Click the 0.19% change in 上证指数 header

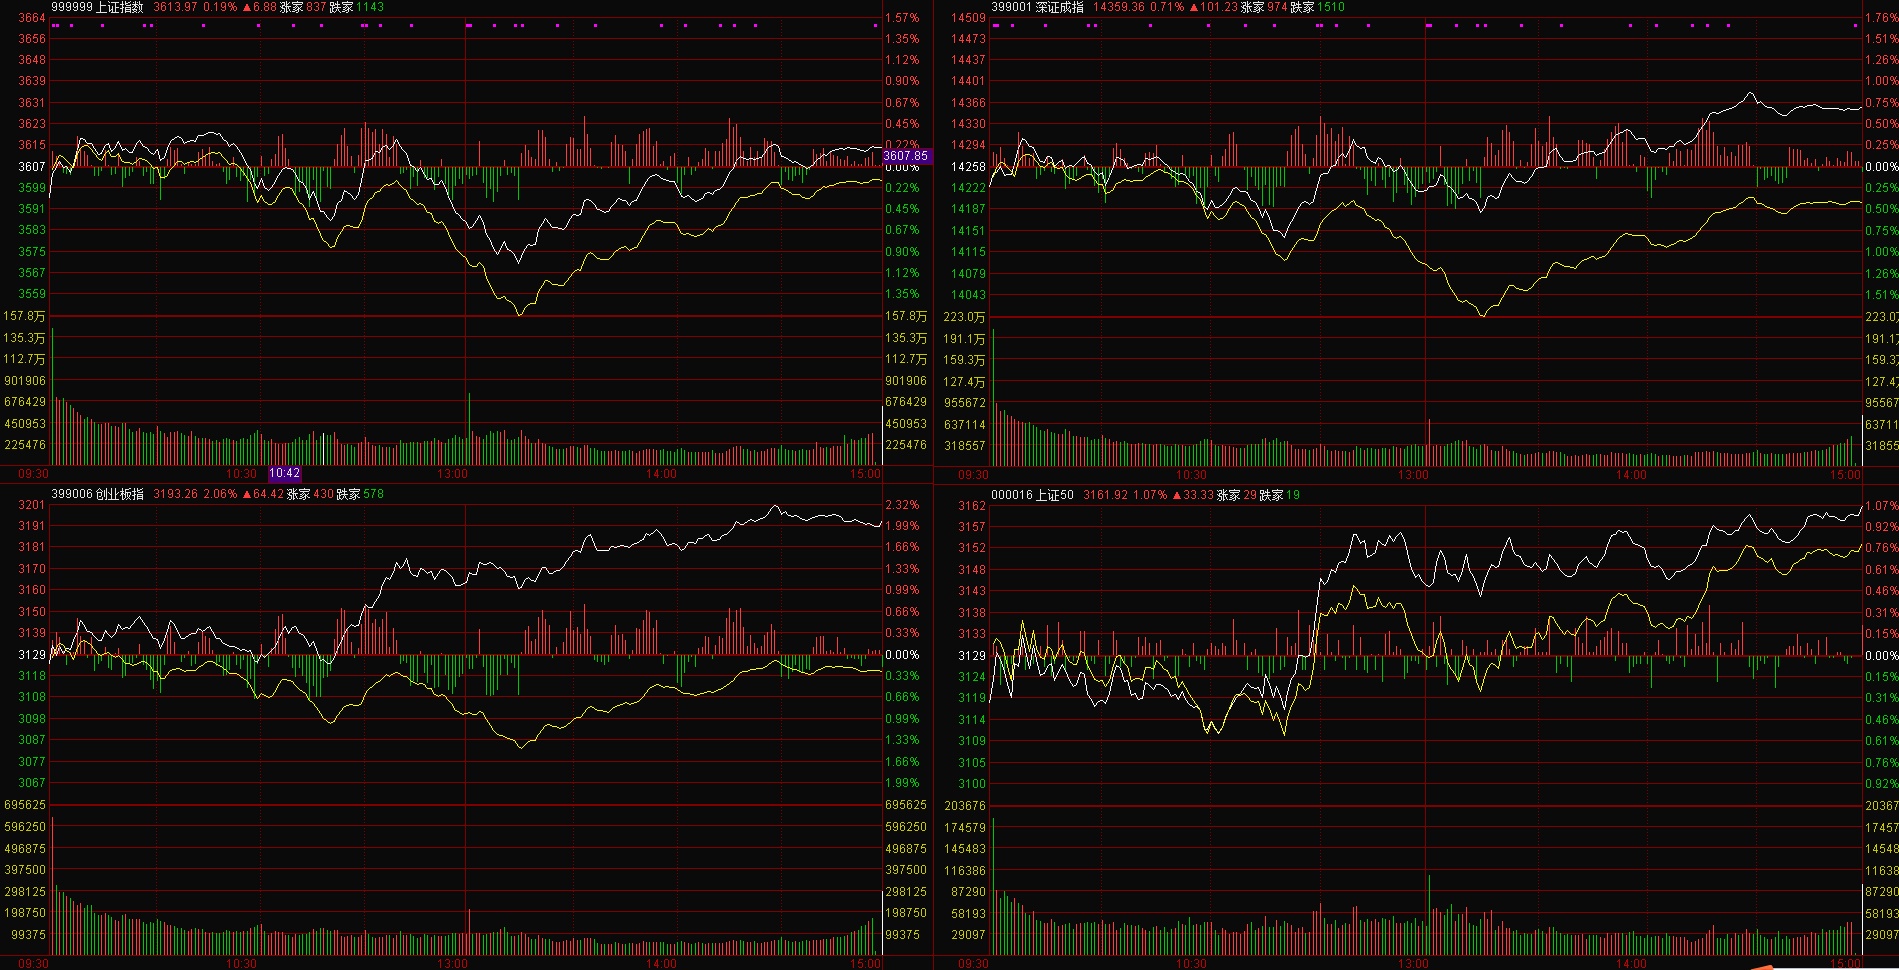click(x=220, y=7)
